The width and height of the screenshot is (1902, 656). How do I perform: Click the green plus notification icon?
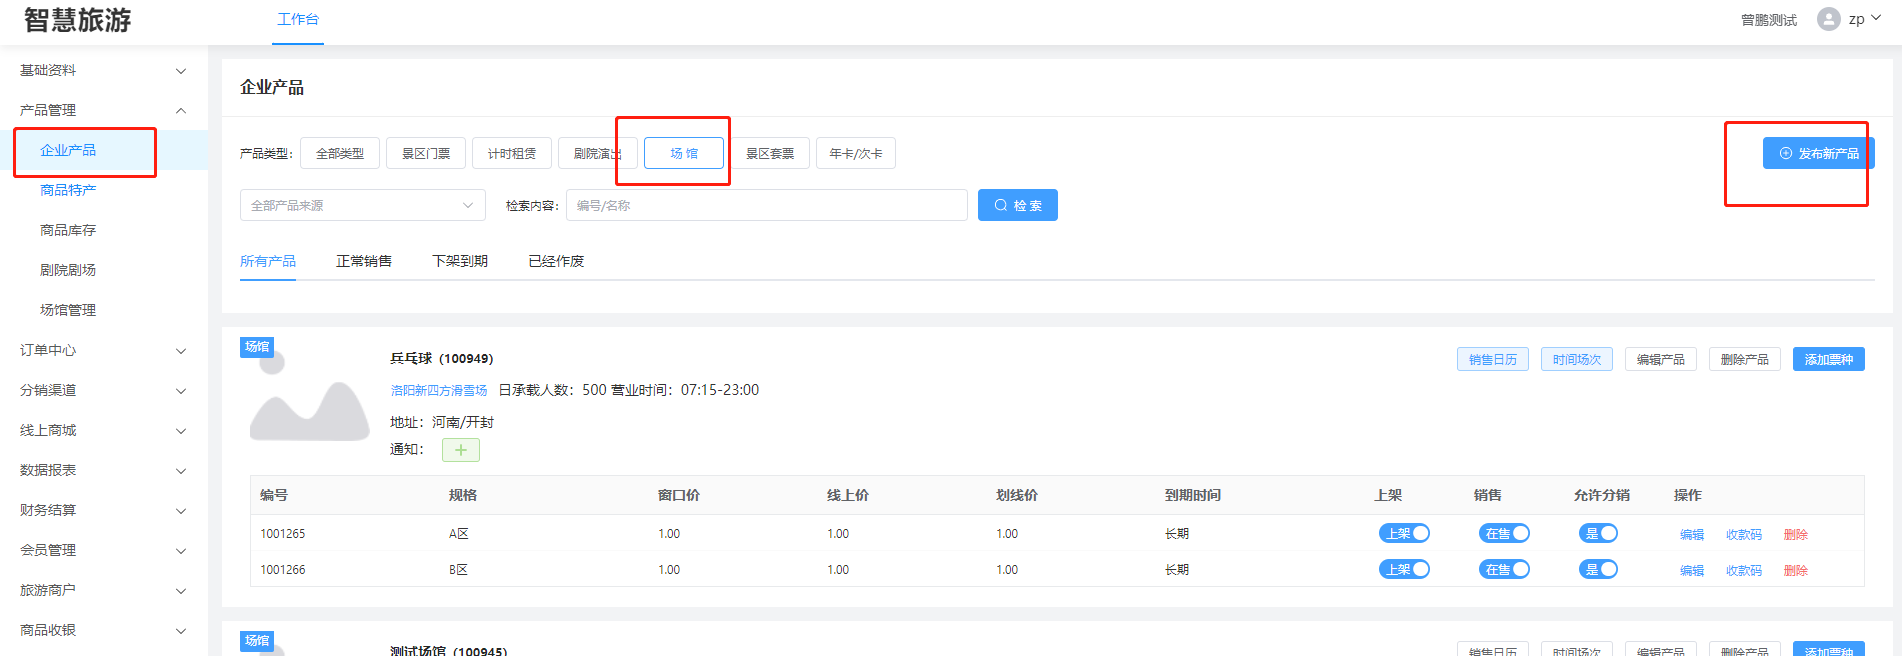tap(460, 450)
